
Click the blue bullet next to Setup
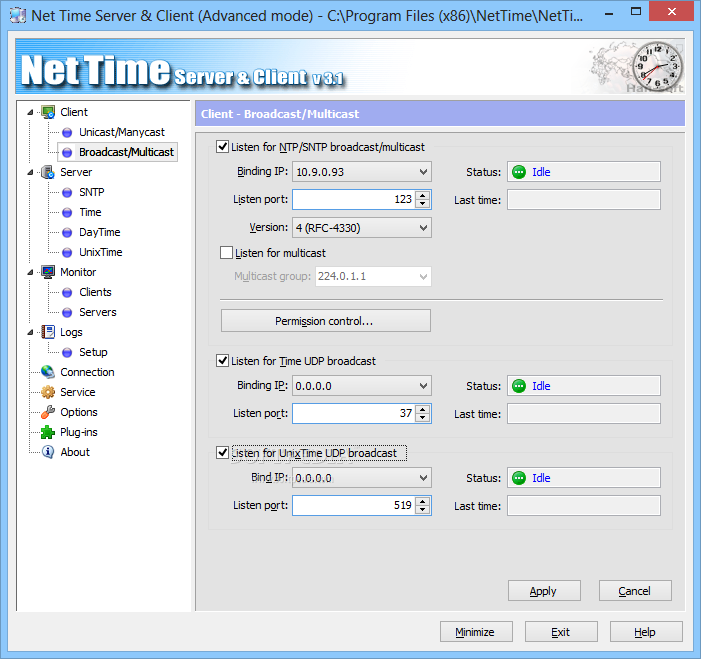click(67, 352)
